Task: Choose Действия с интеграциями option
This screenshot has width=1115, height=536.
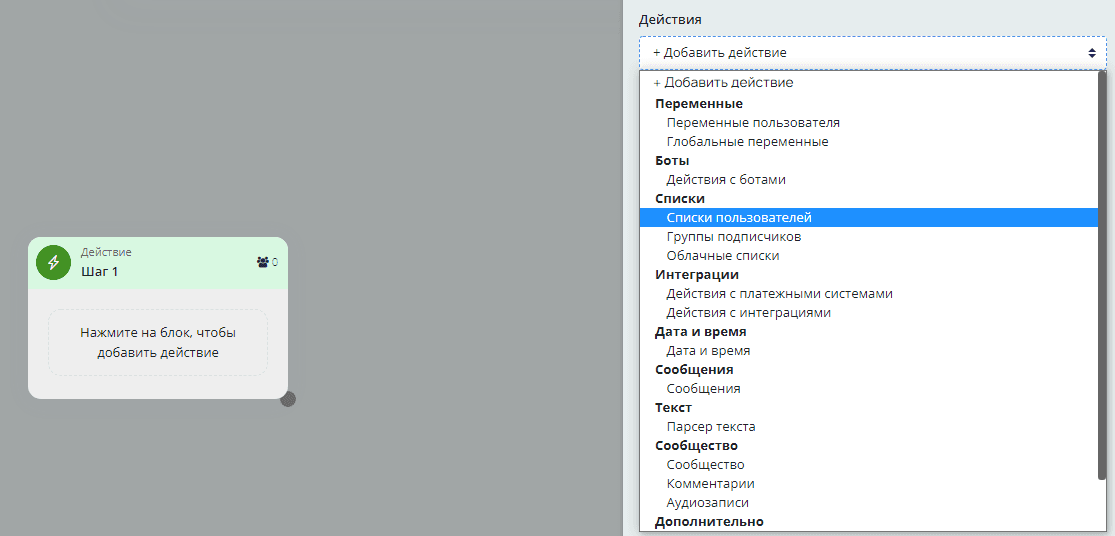Action: tap(748, 313)
